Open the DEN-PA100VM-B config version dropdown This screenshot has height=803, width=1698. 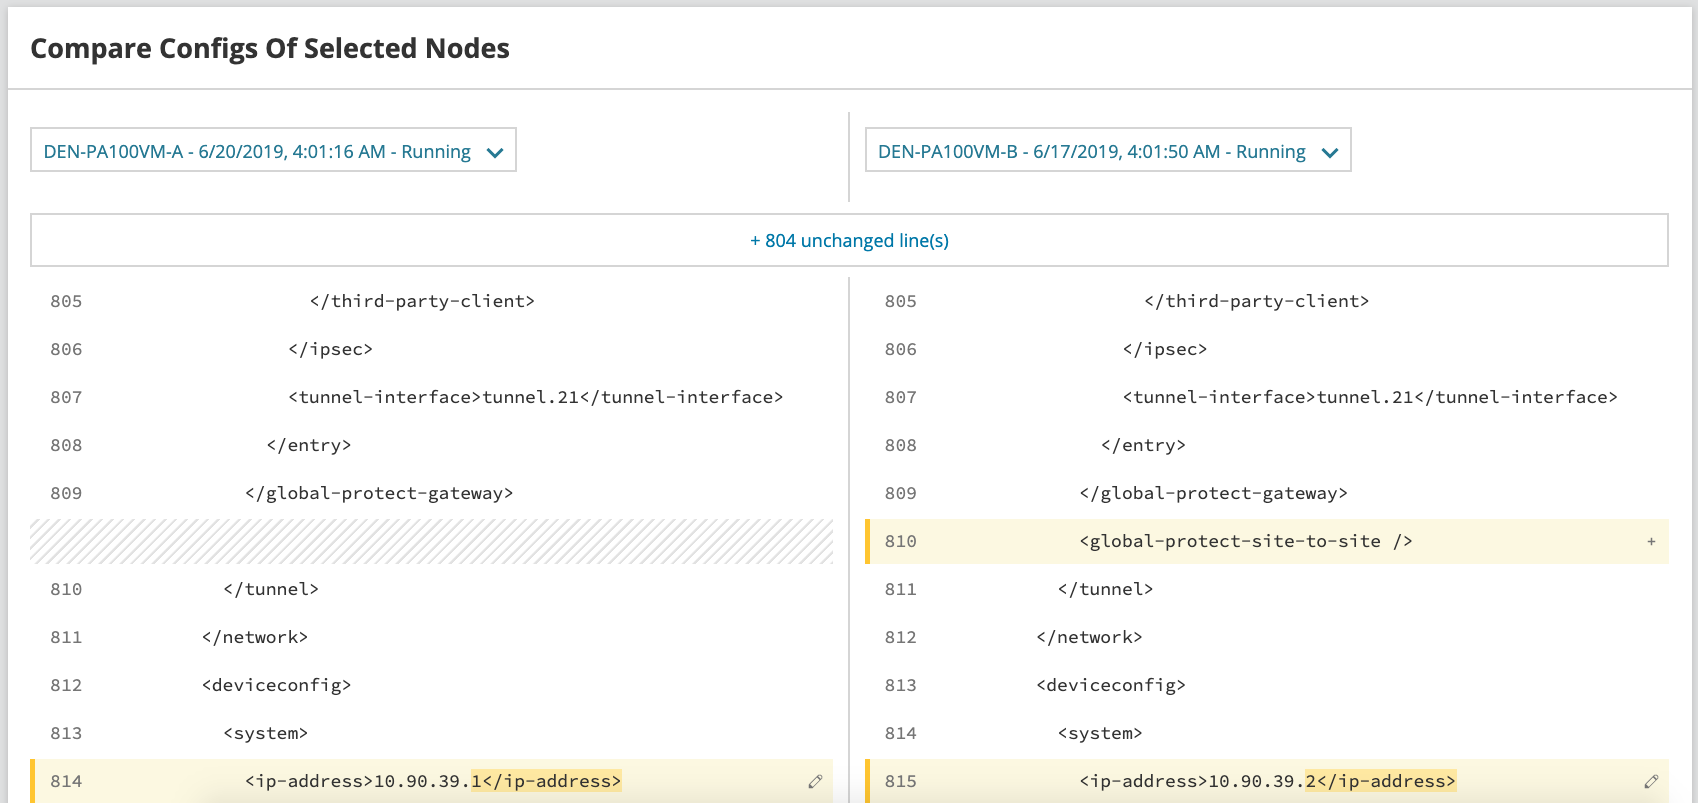1107,151
